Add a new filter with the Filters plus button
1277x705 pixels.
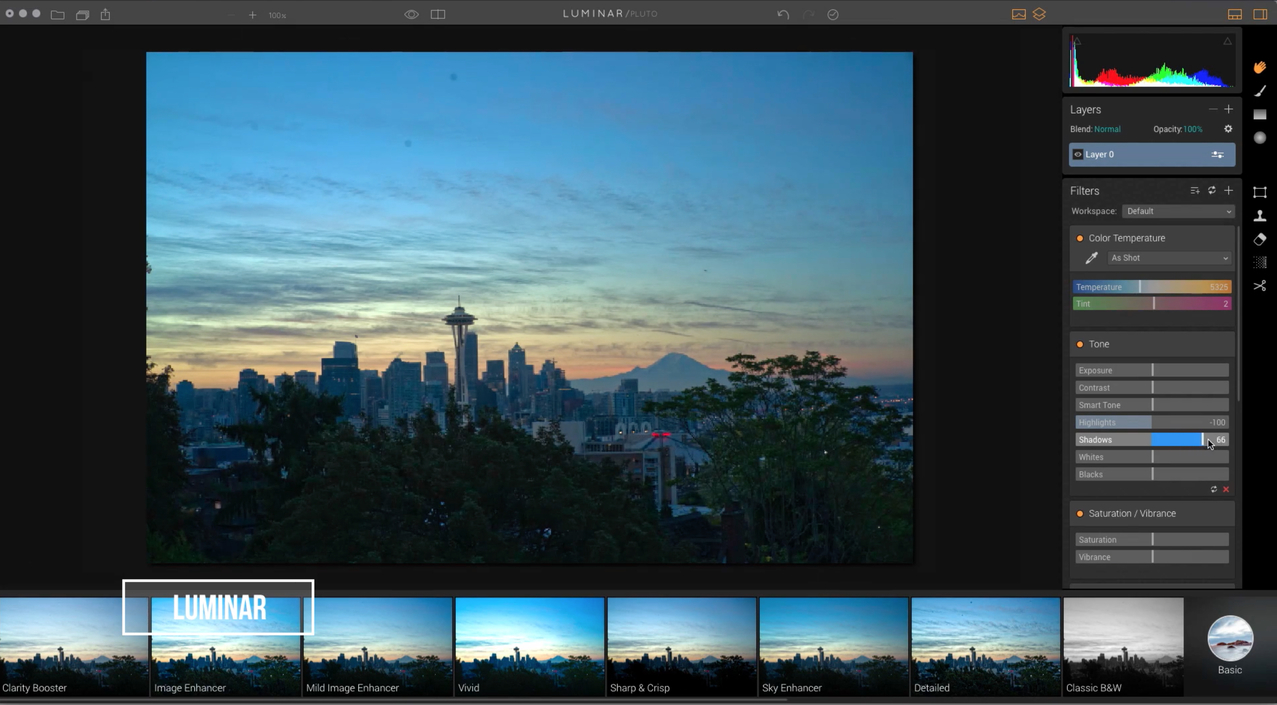(1228, 190)
